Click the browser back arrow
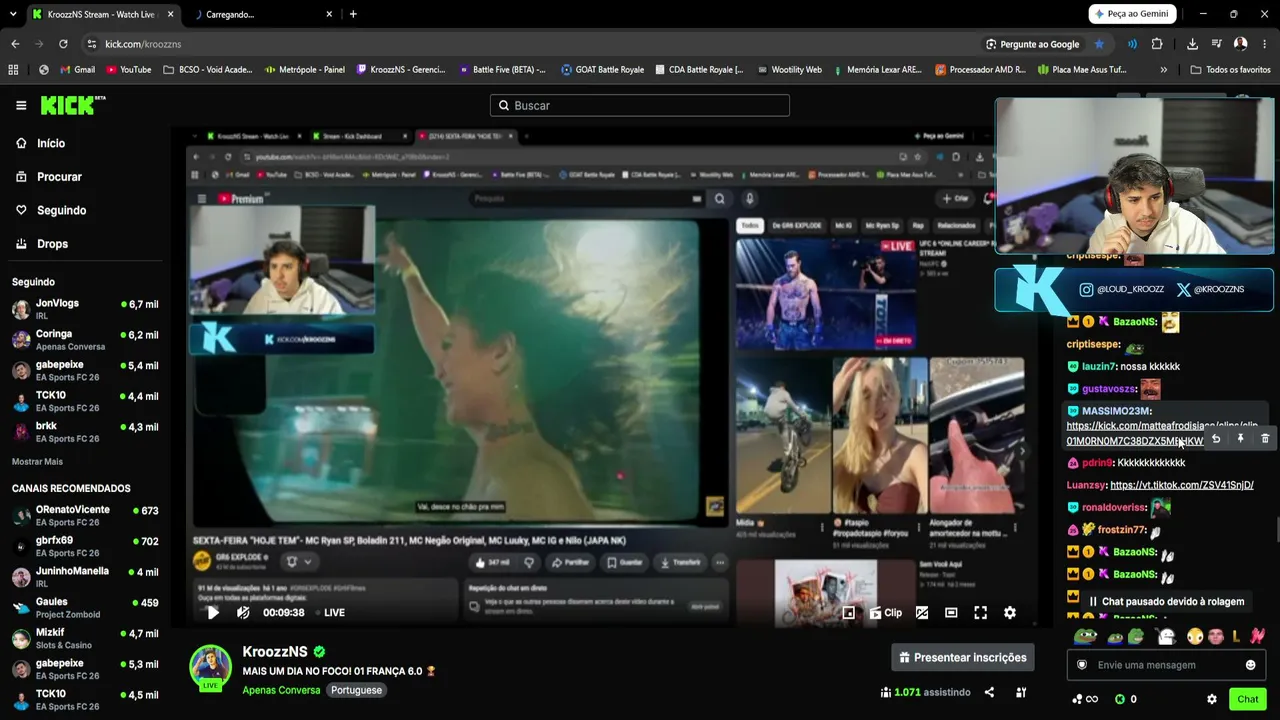Viewport: 1280px width, 720px height. (x=15, y=44)
